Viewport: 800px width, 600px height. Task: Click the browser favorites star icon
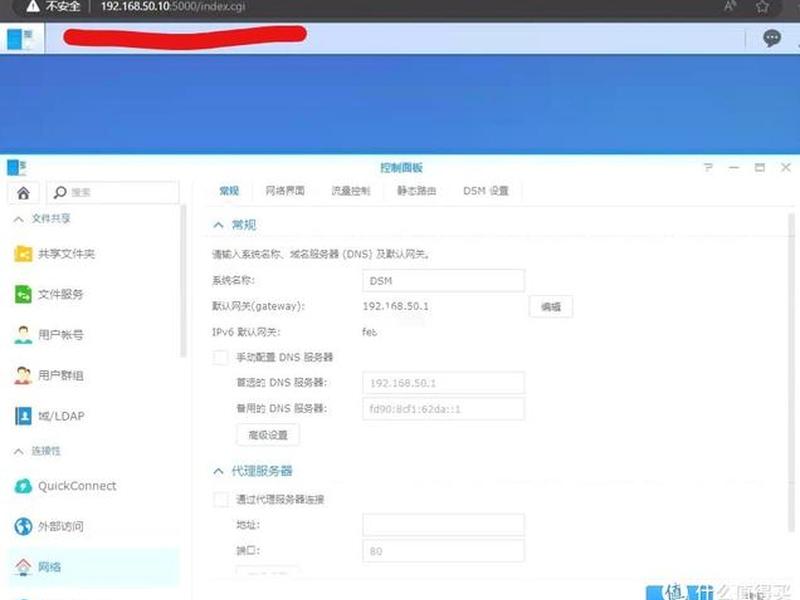[762, 7]
